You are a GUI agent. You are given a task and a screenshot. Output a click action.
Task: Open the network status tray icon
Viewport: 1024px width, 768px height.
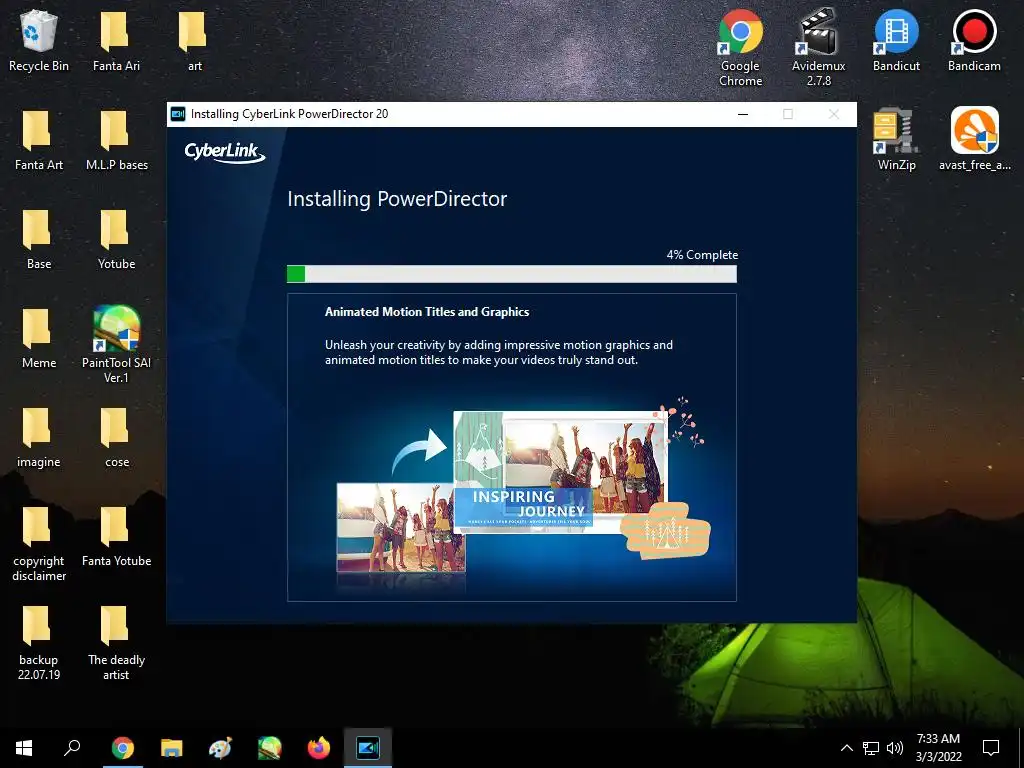[871, 748]
